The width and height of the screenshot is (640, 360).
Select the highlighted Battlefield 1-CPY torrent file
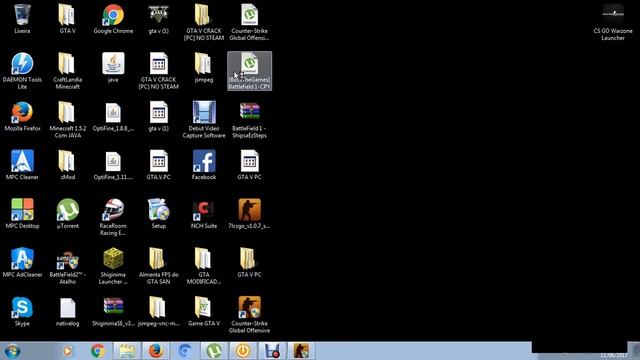(x=249, y=71)
